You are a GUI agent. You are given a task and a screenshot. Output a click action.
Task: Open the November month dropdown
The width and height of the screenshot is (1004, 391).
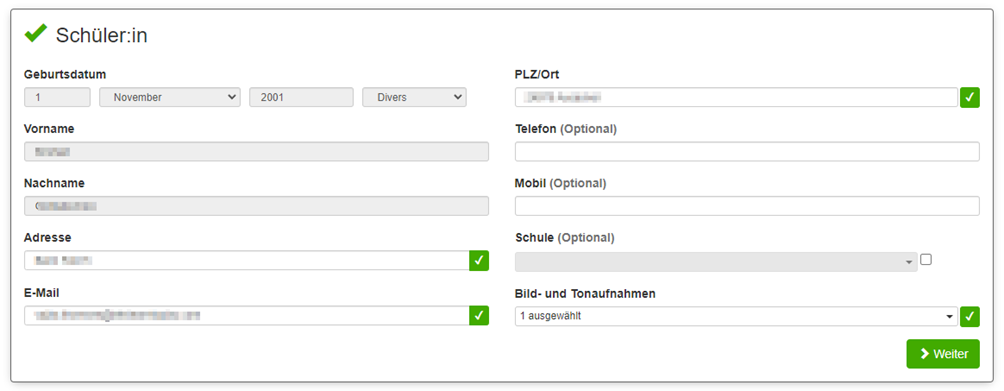coord(170,97)
